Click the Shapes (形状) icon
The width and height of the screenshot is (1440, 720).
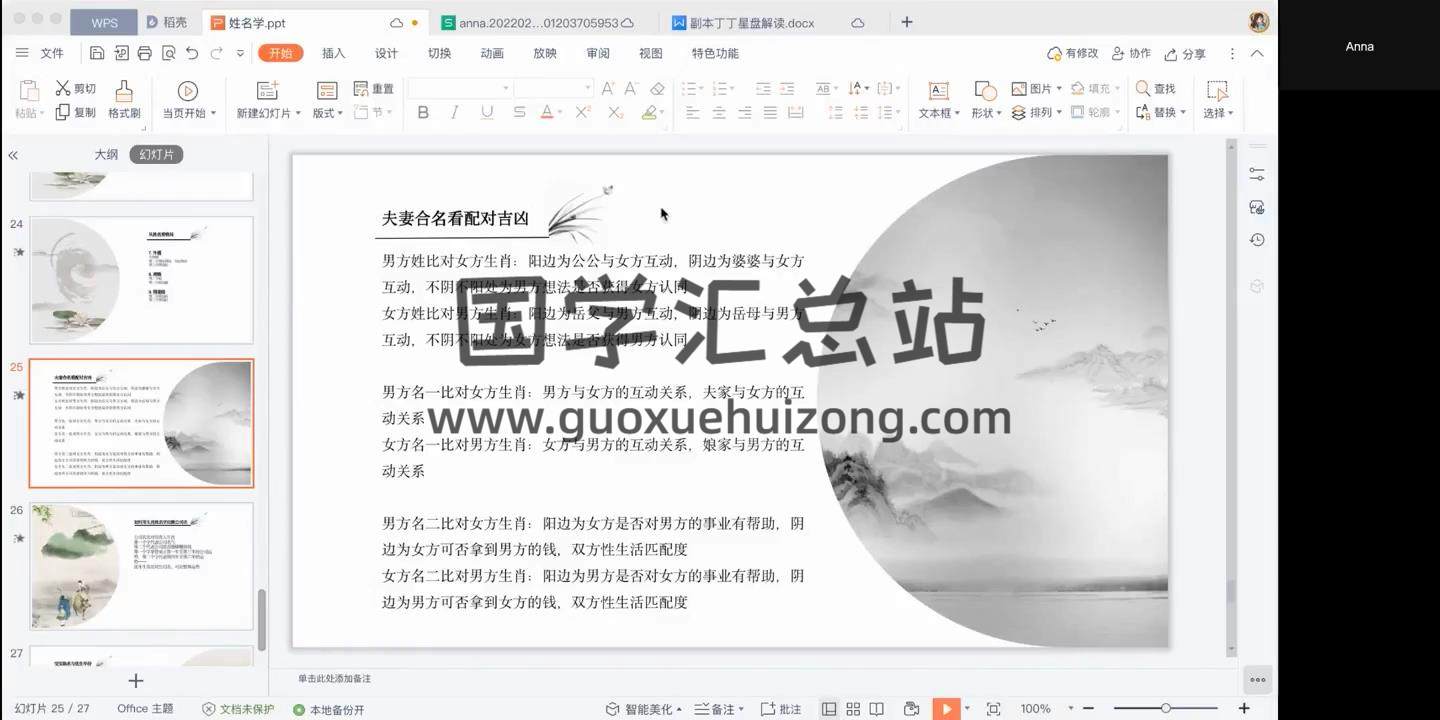pyautogui.click(x=985, y=91)
